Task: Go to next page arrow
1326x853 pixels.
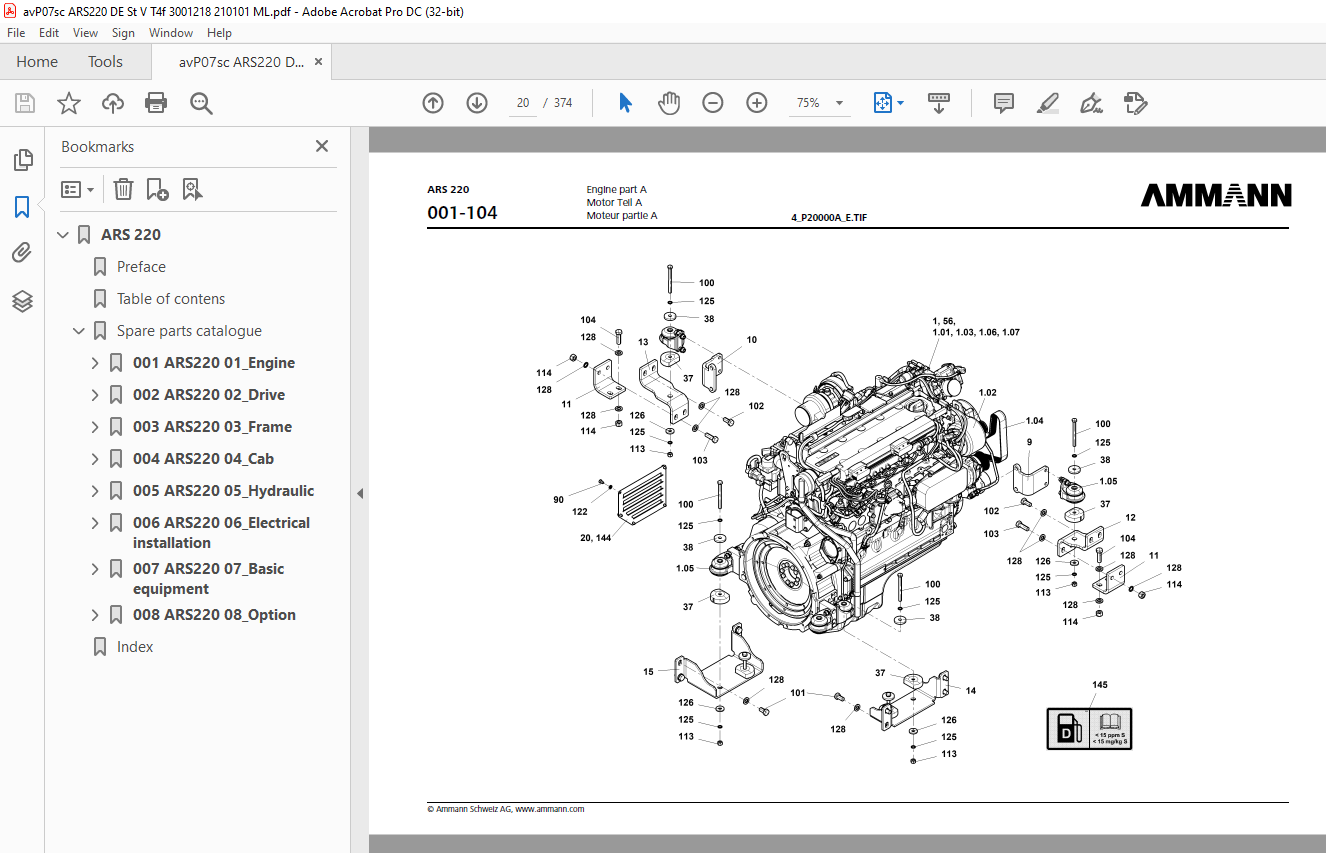Action: [x=477, y=103]
